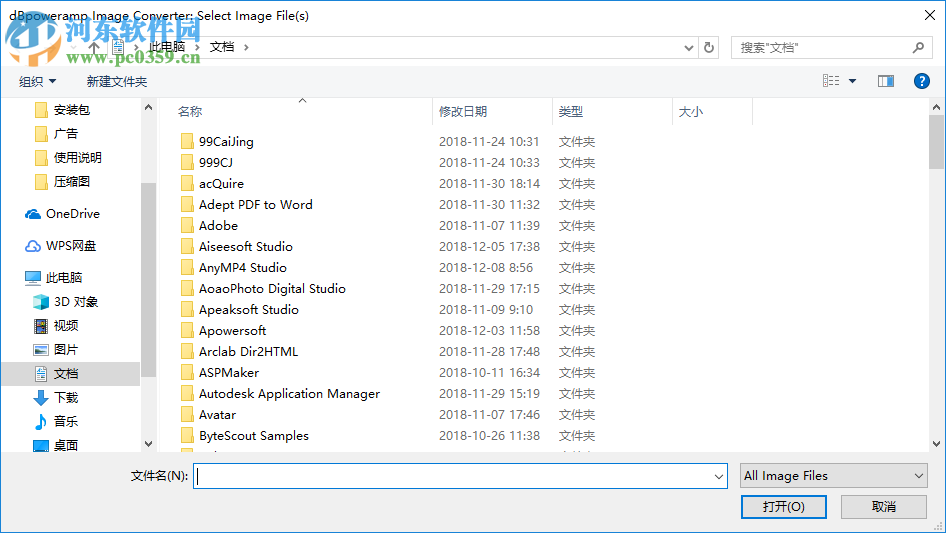Viewport: 946px width, 533px height.
Task: Sort by the 大小 column header
Action: (x=691, y=112)
